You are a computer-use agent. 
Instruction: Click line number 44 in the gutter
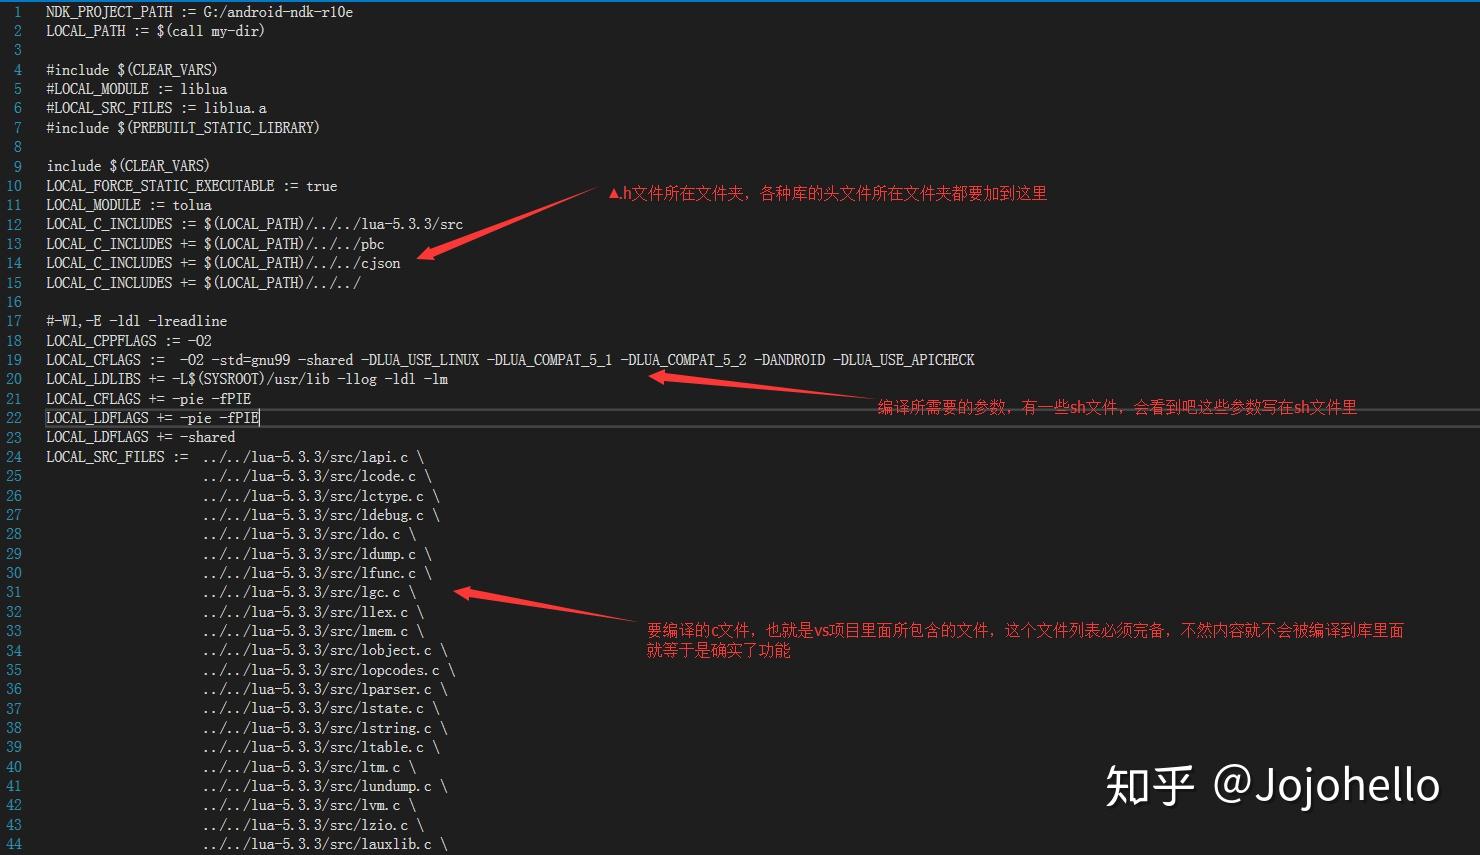14,844
